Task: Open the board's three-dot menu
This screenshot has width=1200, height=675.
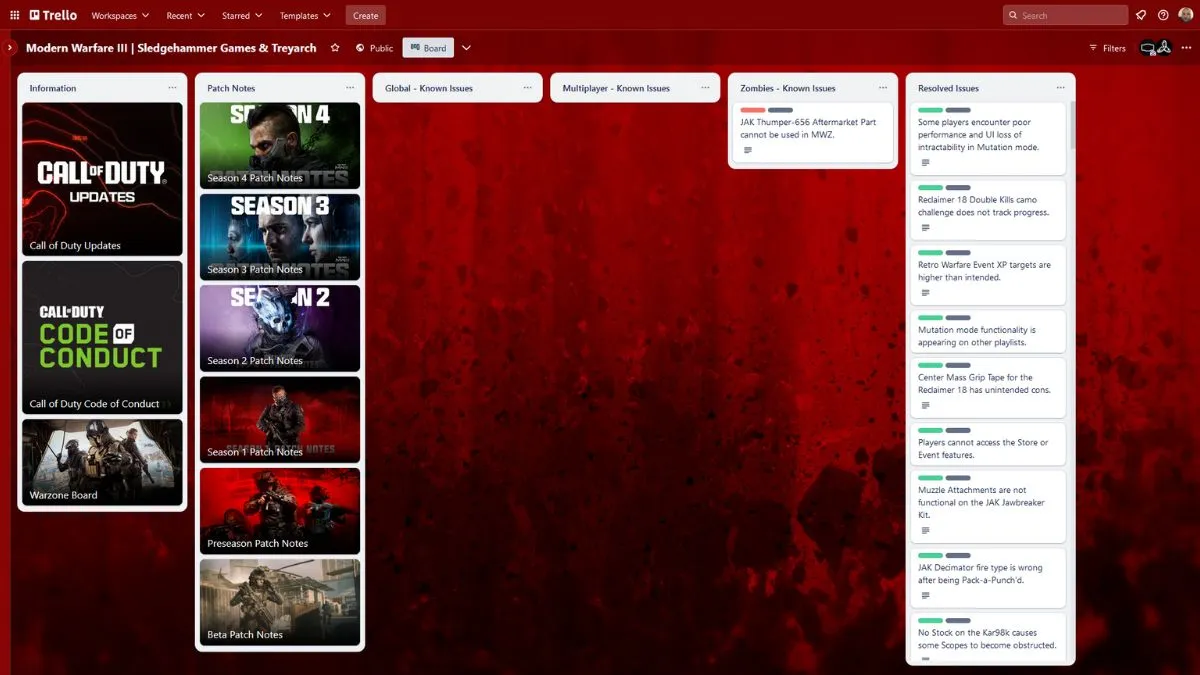Action: click(1186, 47)
